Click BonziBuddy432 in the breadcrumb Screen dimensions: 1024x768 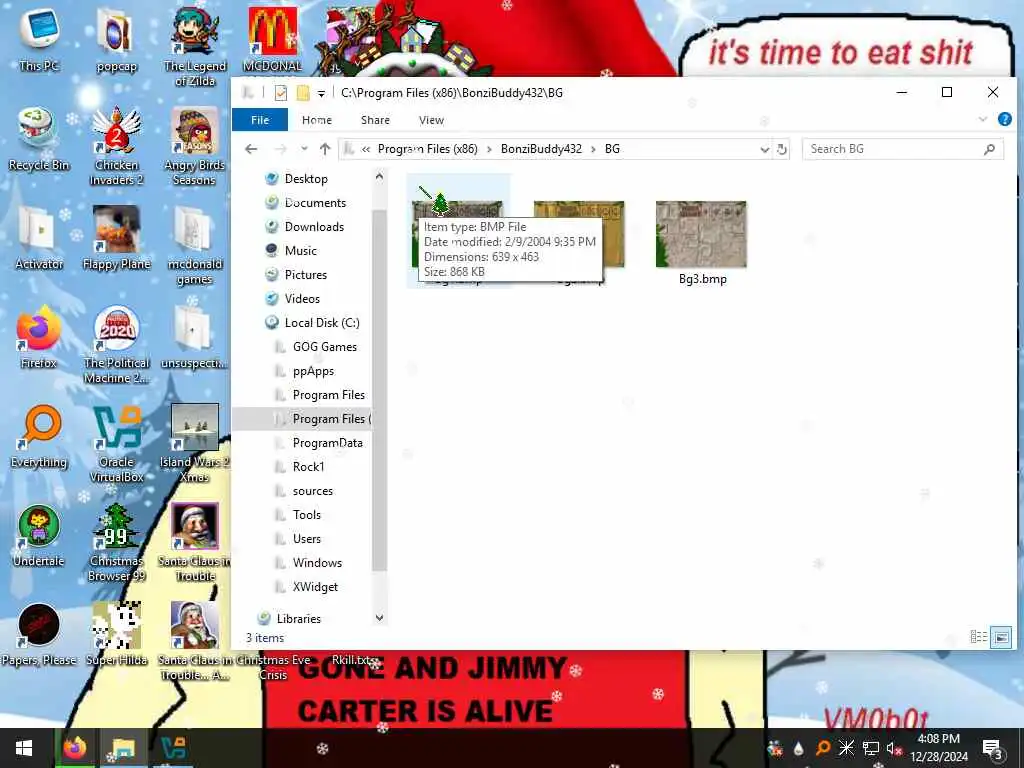541,149
